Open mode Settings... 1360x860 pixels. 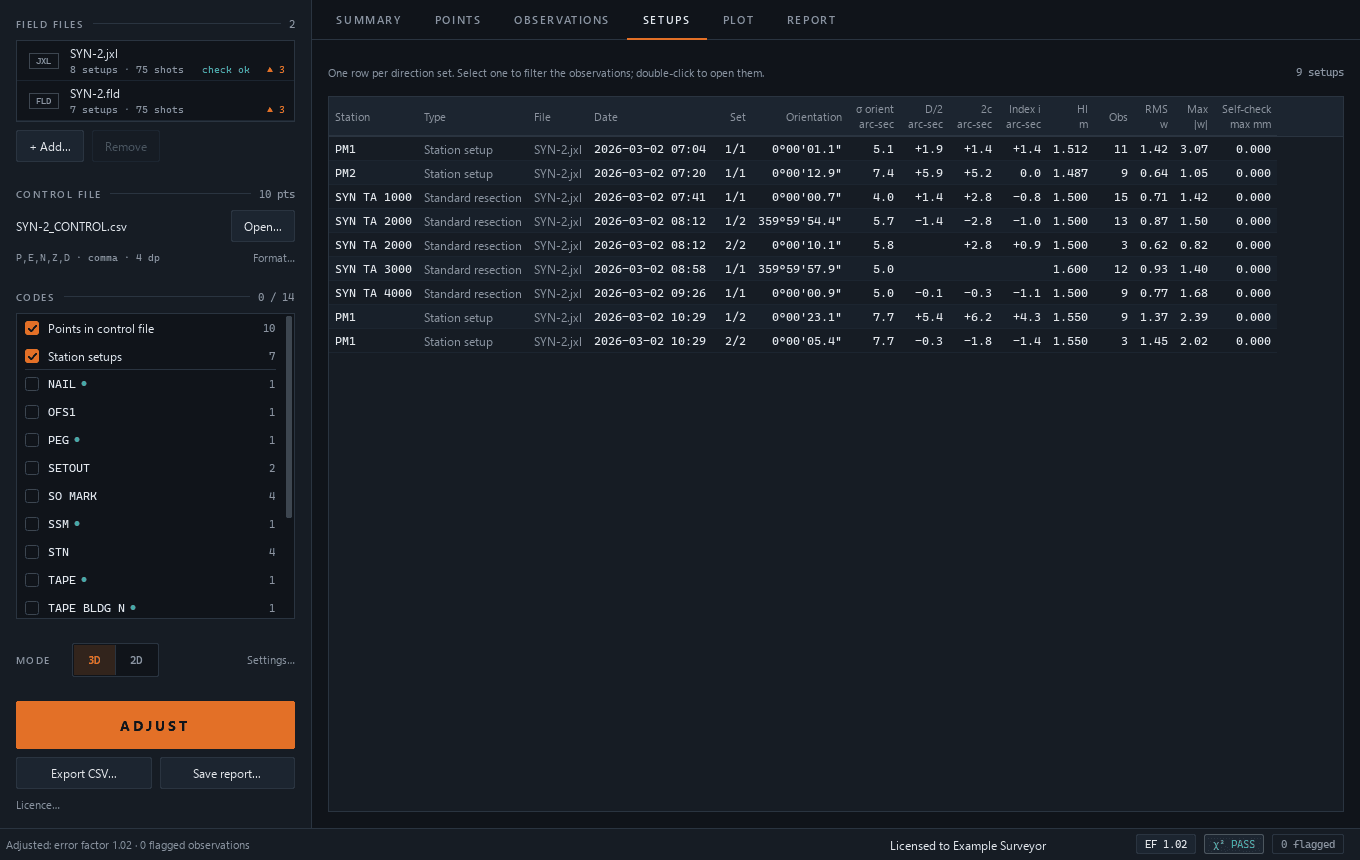[x=271, y=660]
